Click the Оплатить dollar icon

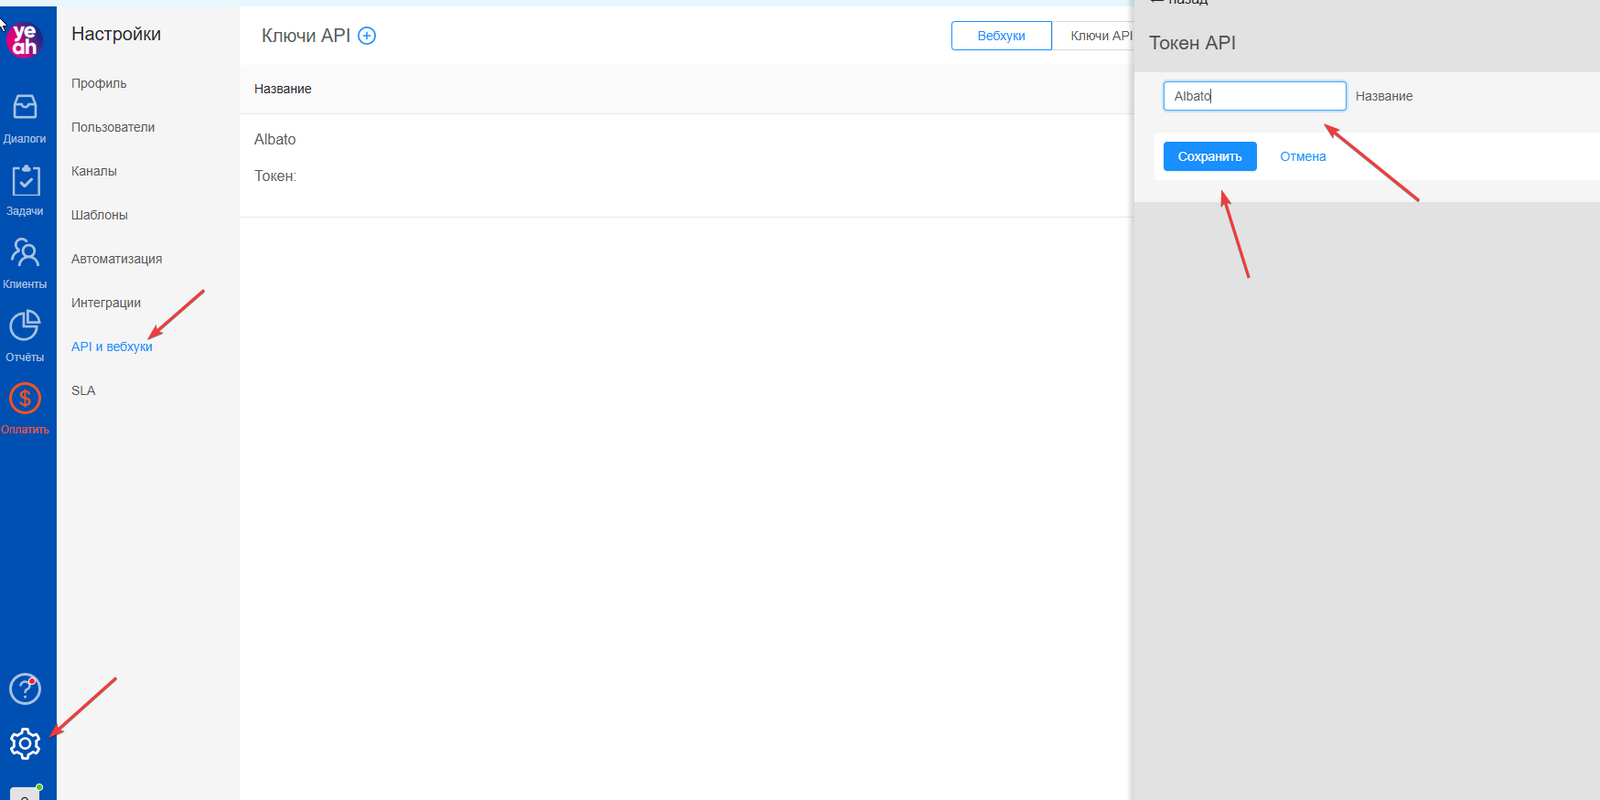25,399
